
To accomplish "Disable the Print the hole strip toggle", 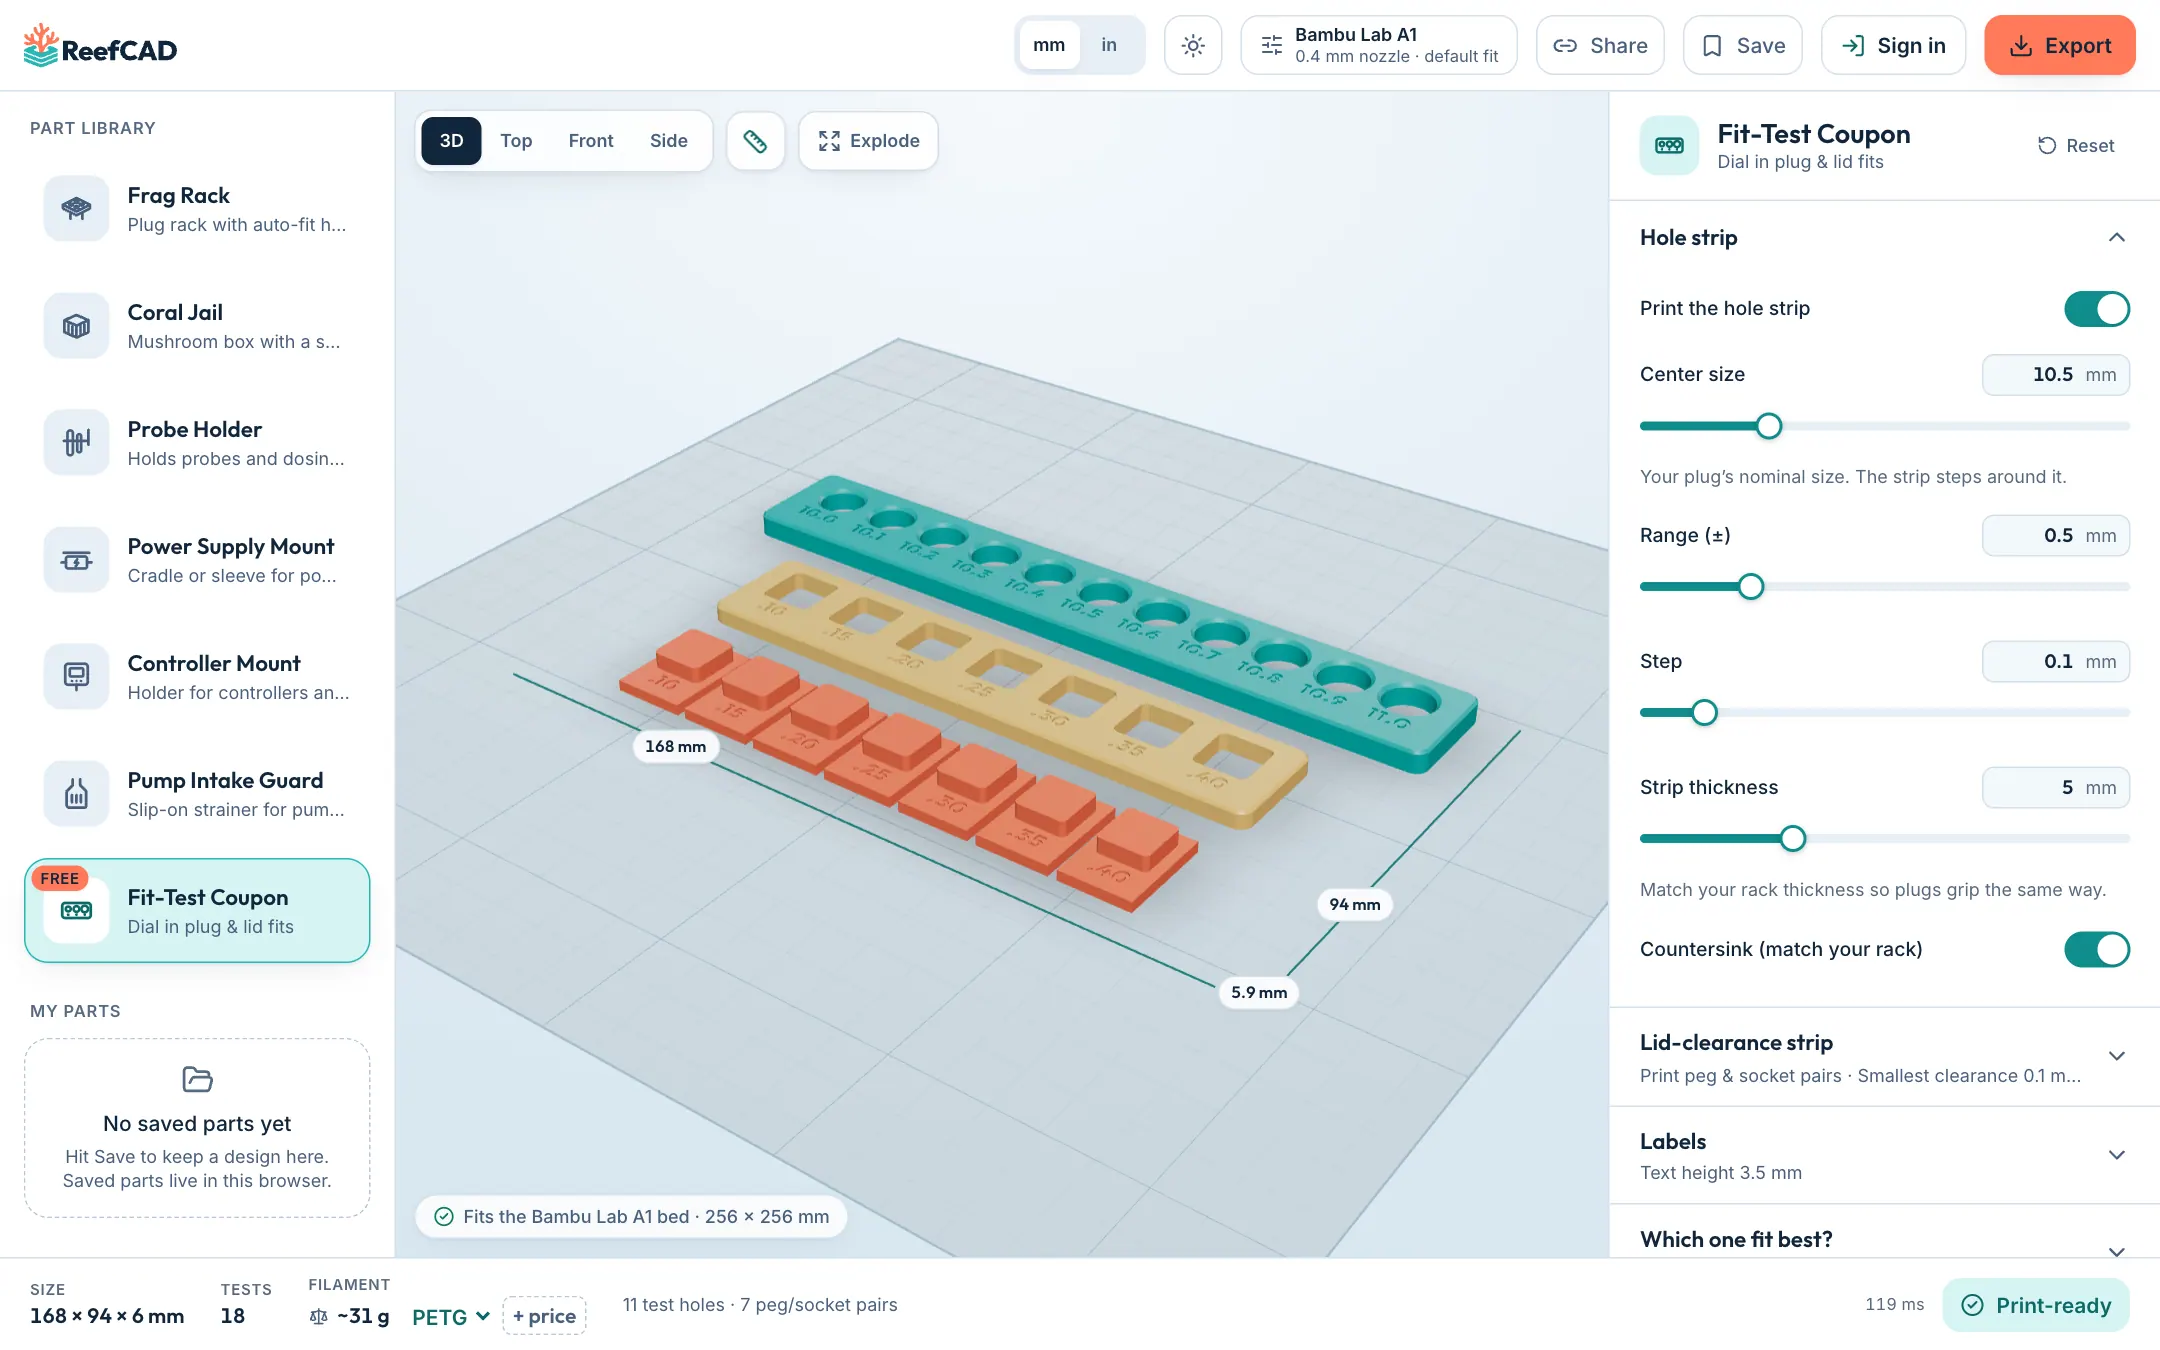I will click(2097, 308).
